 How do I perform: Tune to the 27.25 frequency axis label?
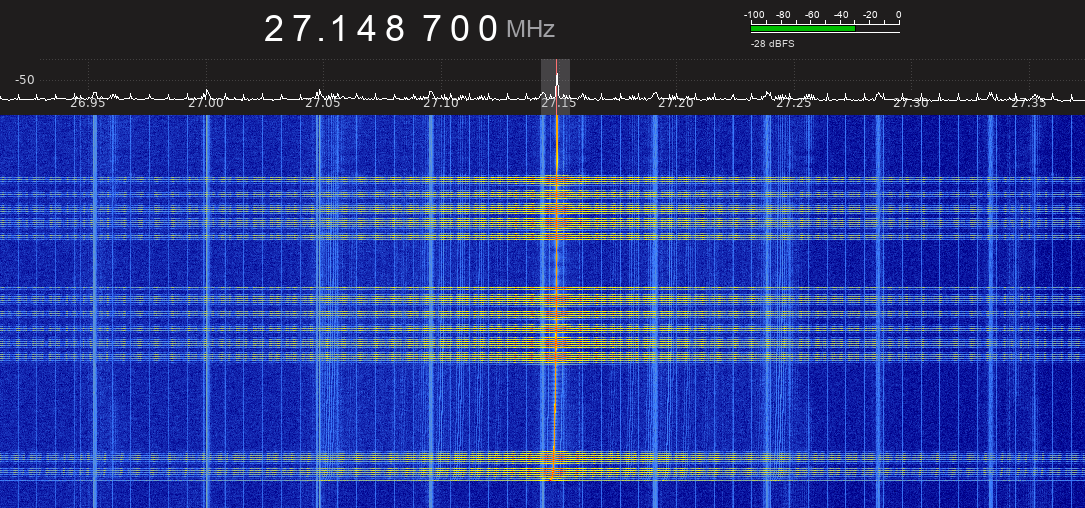pos(794,103)
